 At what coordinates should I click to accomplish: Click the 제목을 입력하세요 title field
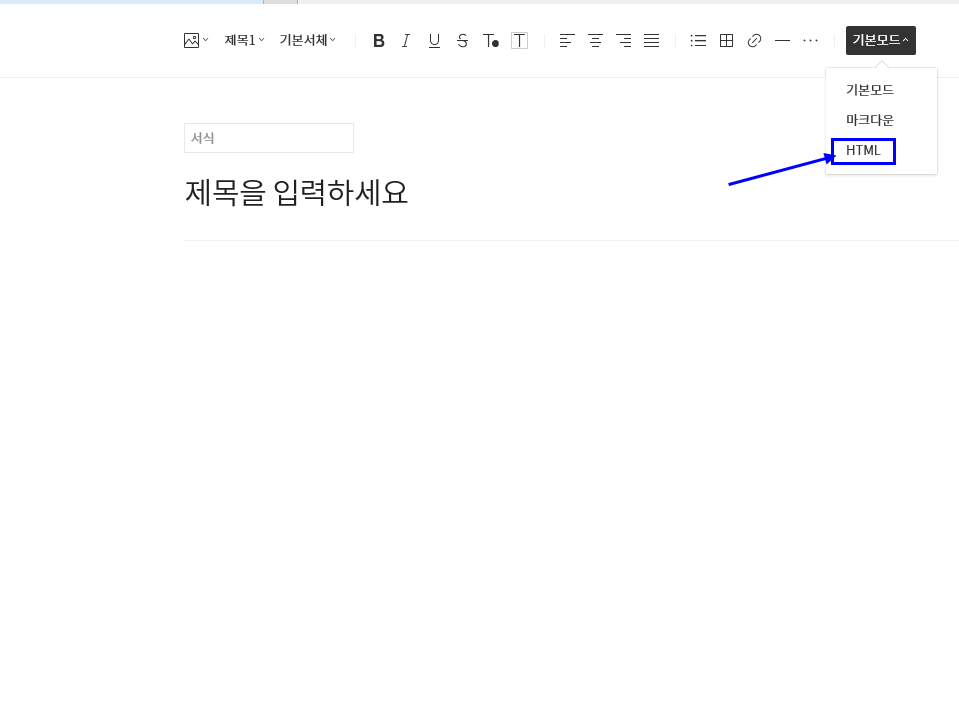click(x=296, y=193)
